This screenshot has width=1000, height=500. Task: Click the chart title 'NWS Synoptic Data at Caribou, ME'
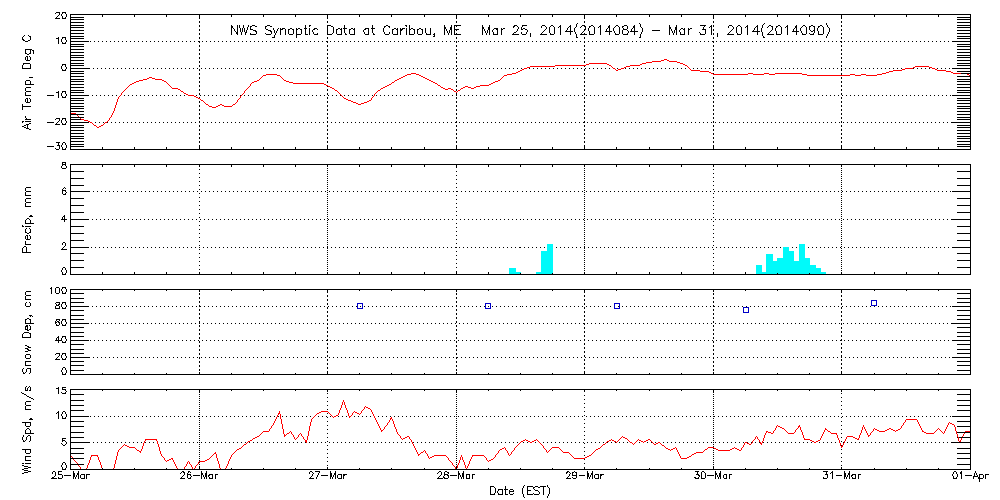345,31
